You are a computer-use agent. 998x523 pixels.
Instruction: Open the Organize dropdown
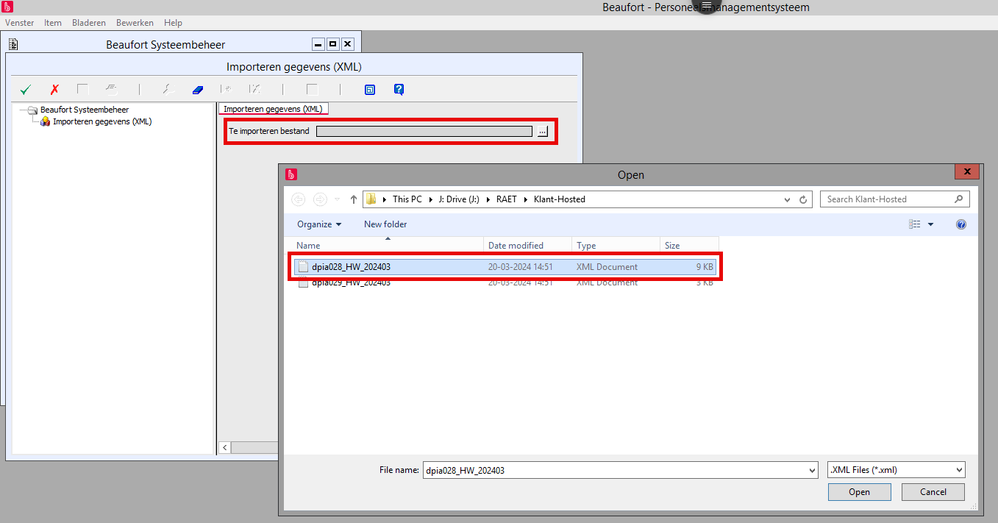tap(319, 224)
